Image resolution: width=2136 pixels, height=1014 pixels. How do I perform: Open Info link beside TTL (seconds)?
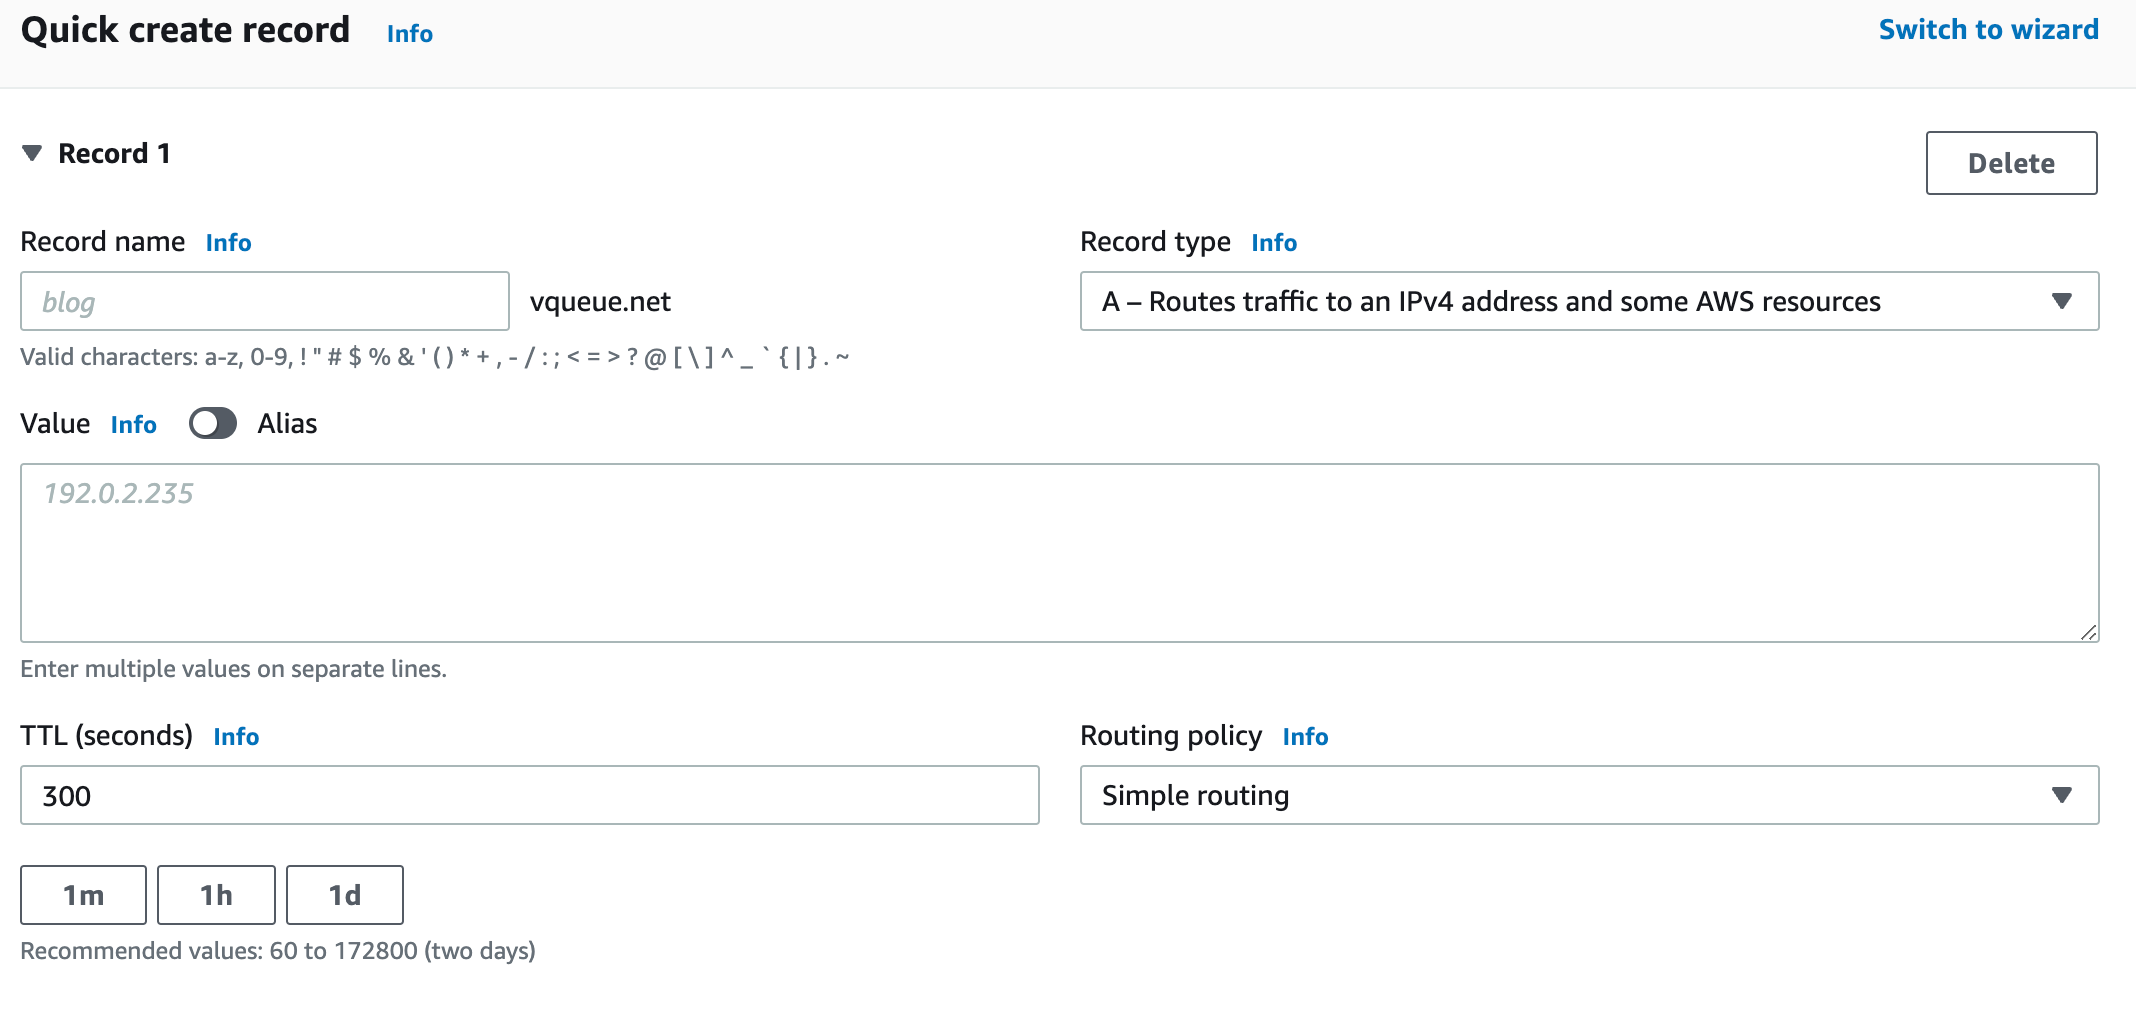coord(236,737)
